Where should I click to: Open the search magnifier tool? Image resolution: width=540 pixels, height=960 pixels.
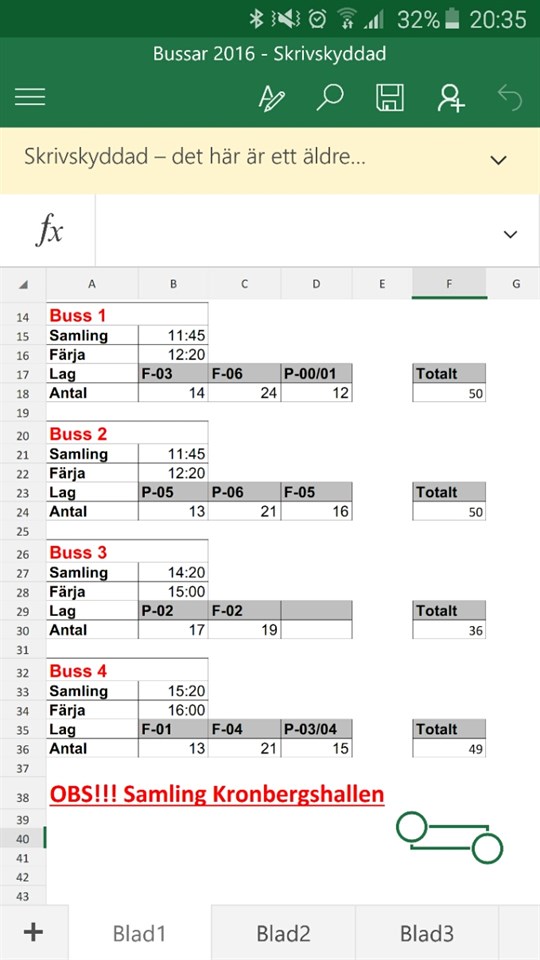[x=329, y=97]
